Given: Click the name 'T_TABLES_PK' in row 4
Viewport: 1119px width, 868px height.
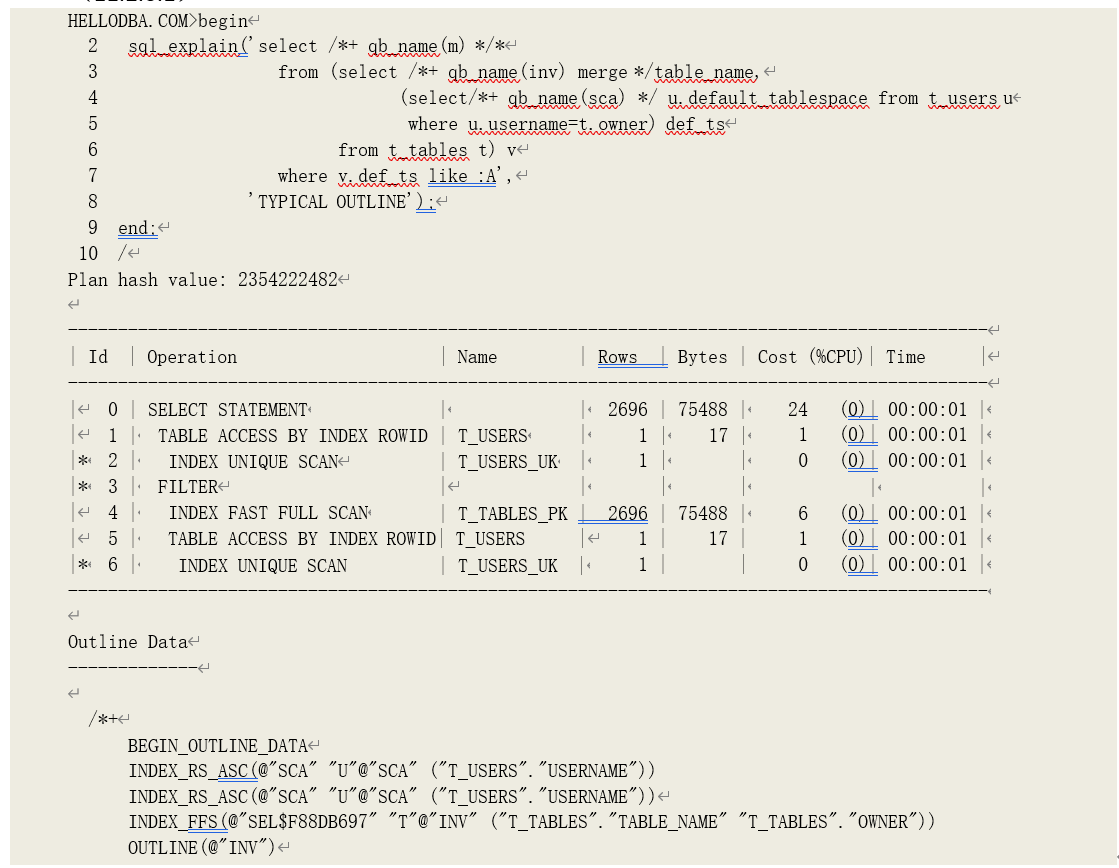Looking at the screenshot, I should point(512,513).
